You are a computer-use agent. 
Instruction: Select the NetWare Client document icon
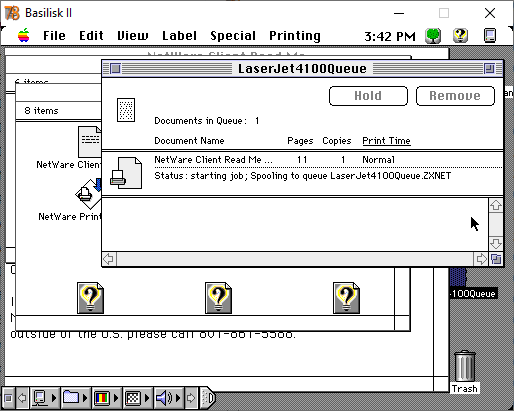(89, 142)
